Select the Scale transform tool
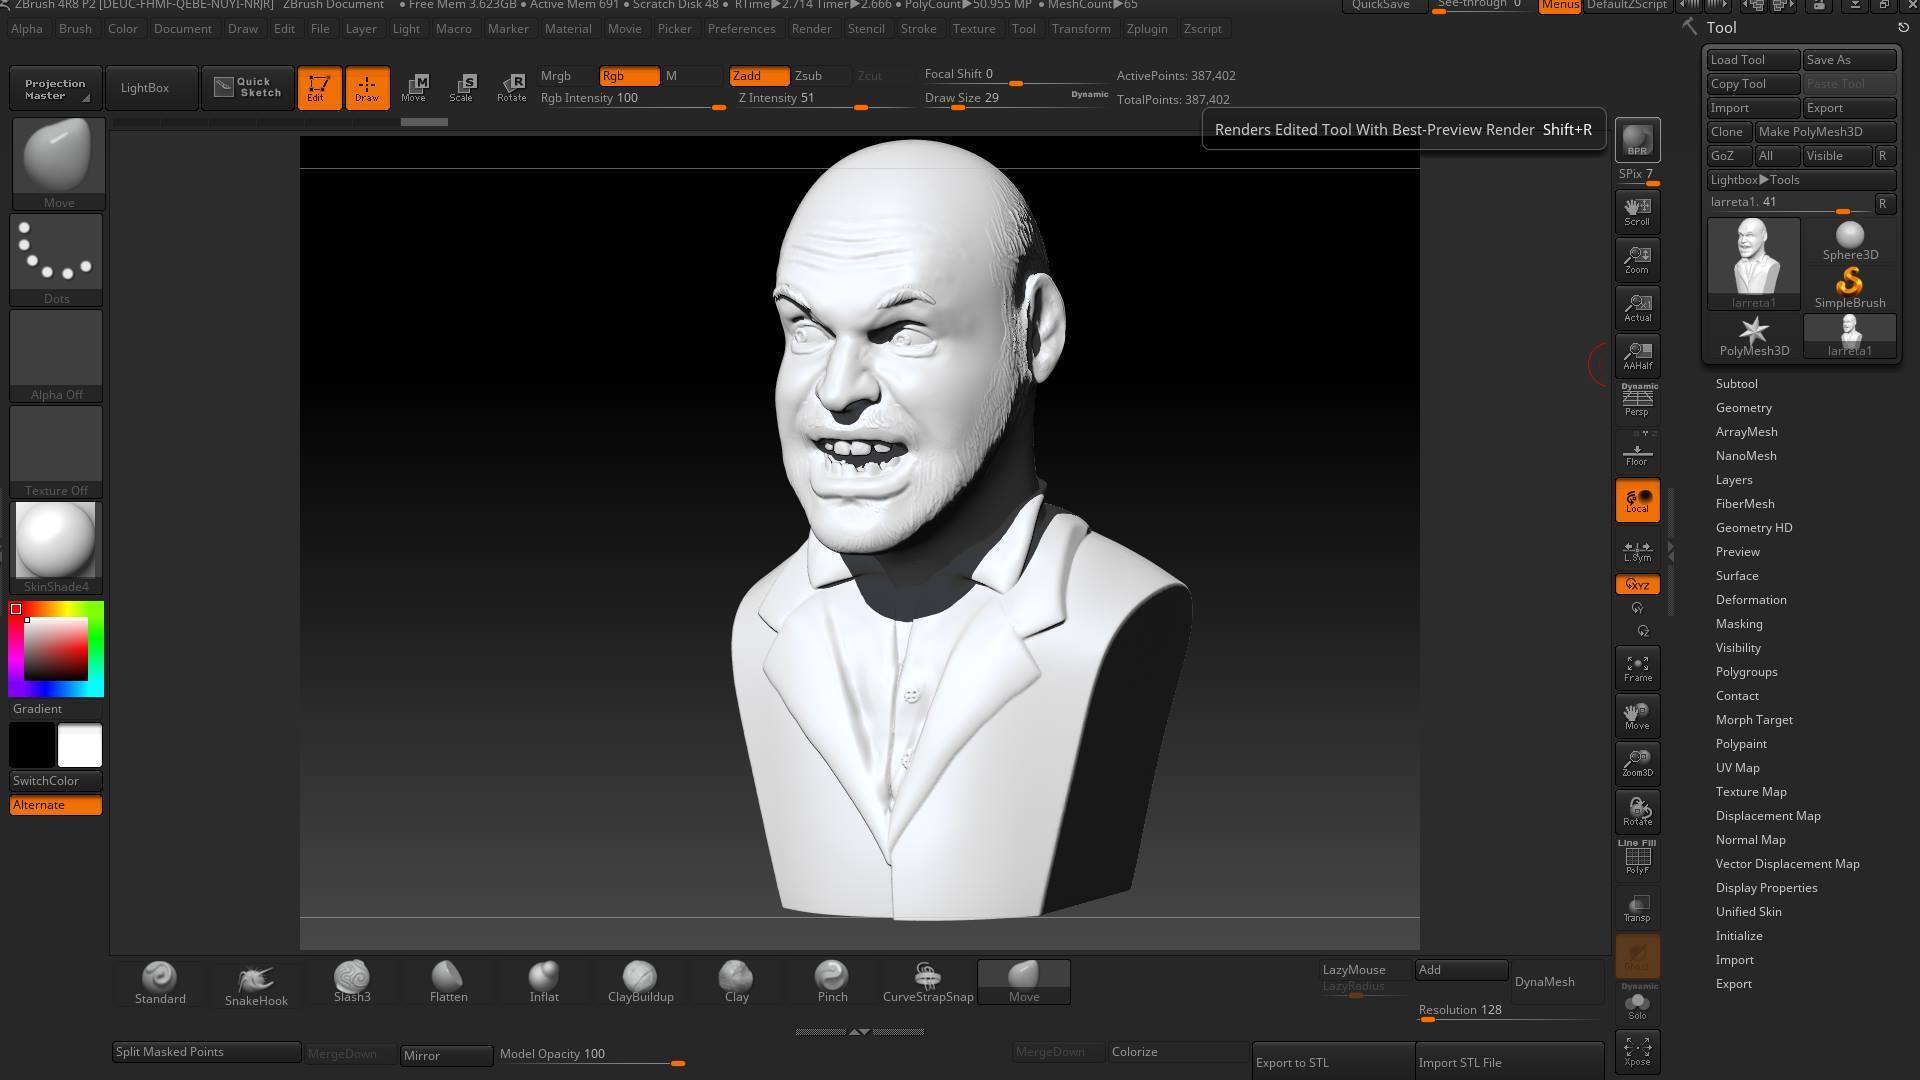 [x=462, y=87]
